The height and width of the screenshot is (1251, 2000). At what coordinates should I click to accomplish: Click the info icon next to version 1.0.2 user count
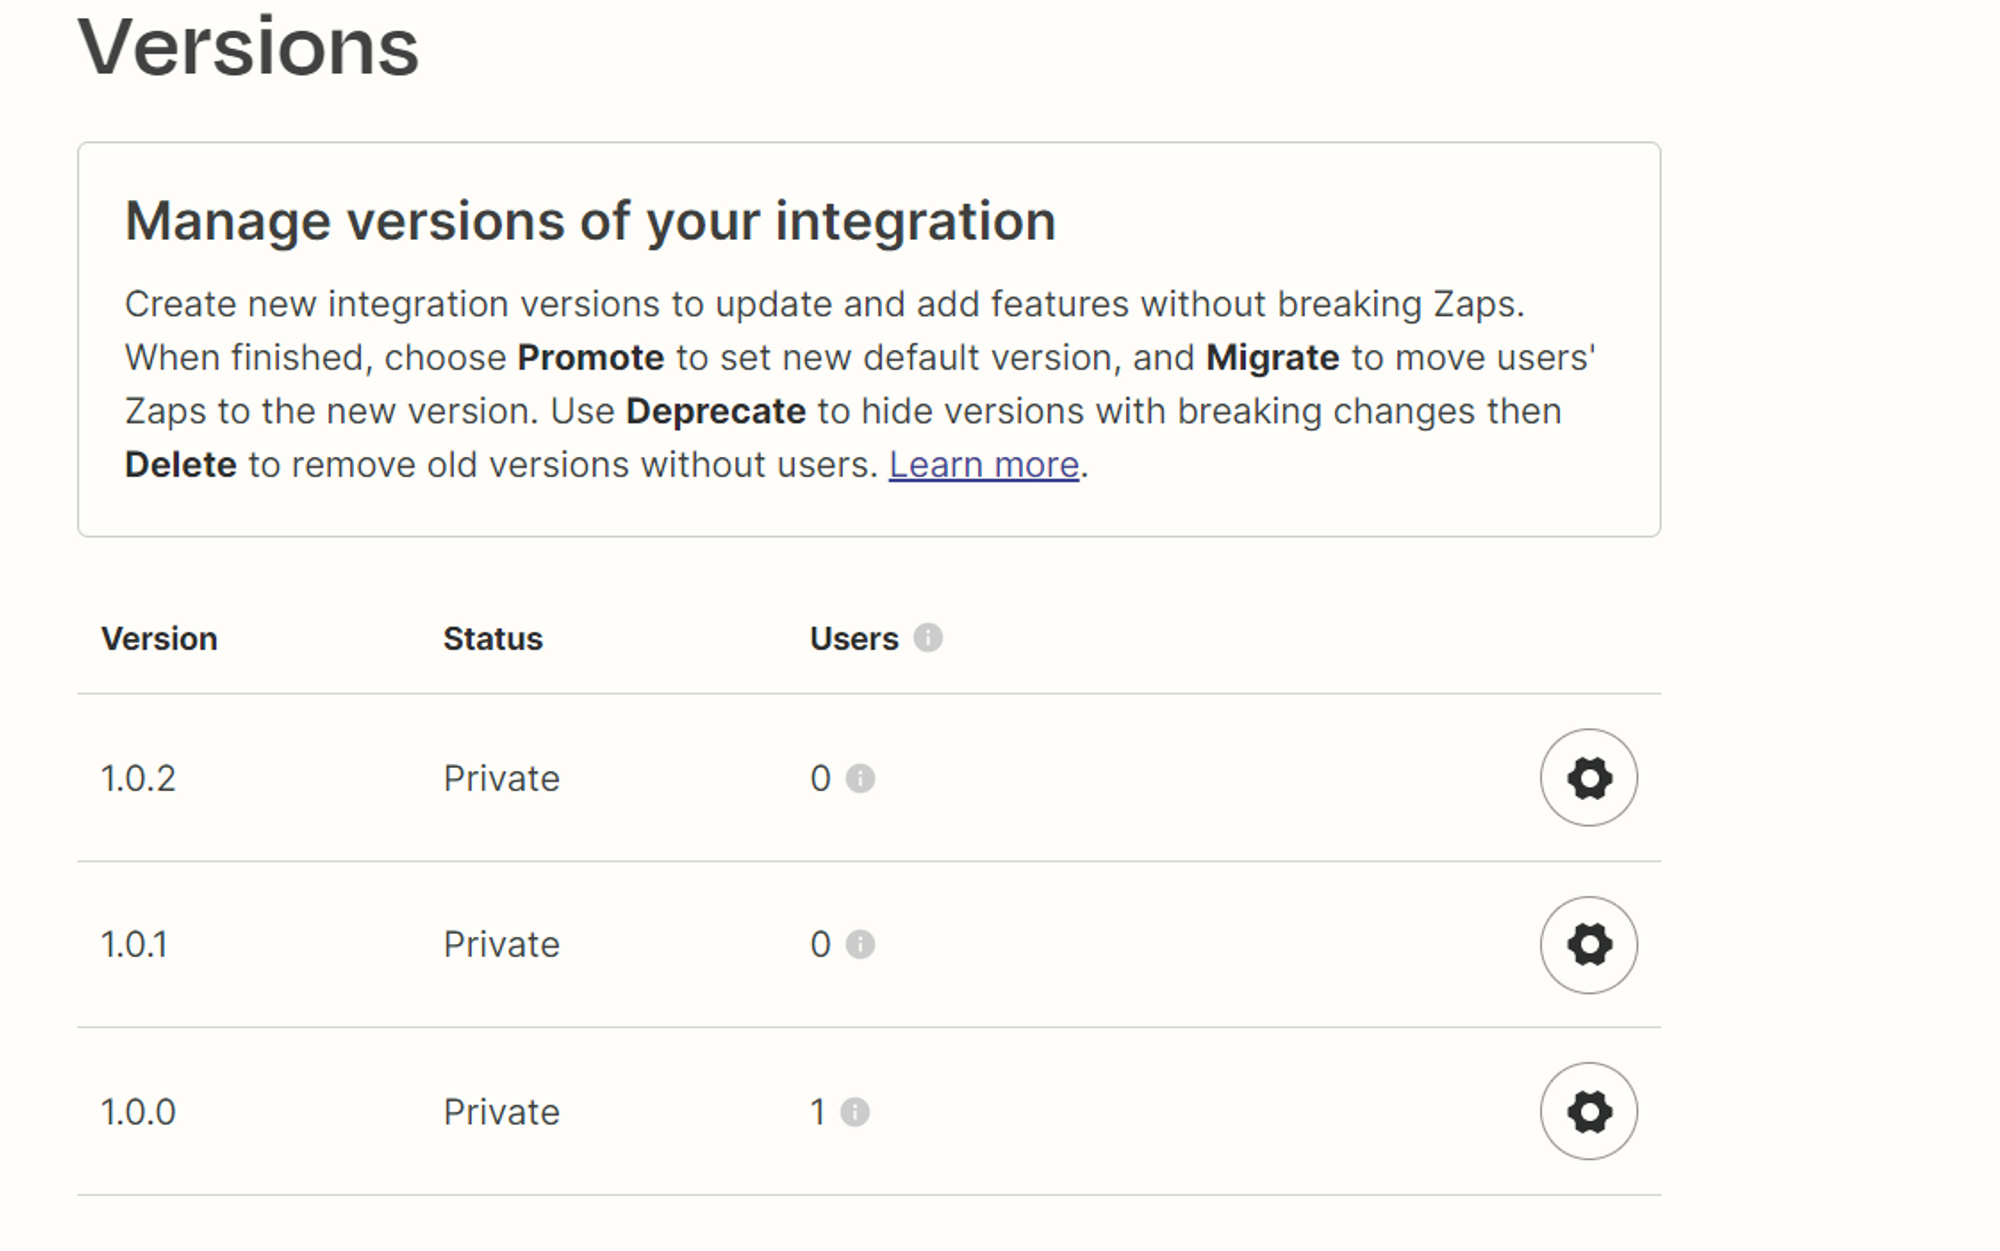861,778
